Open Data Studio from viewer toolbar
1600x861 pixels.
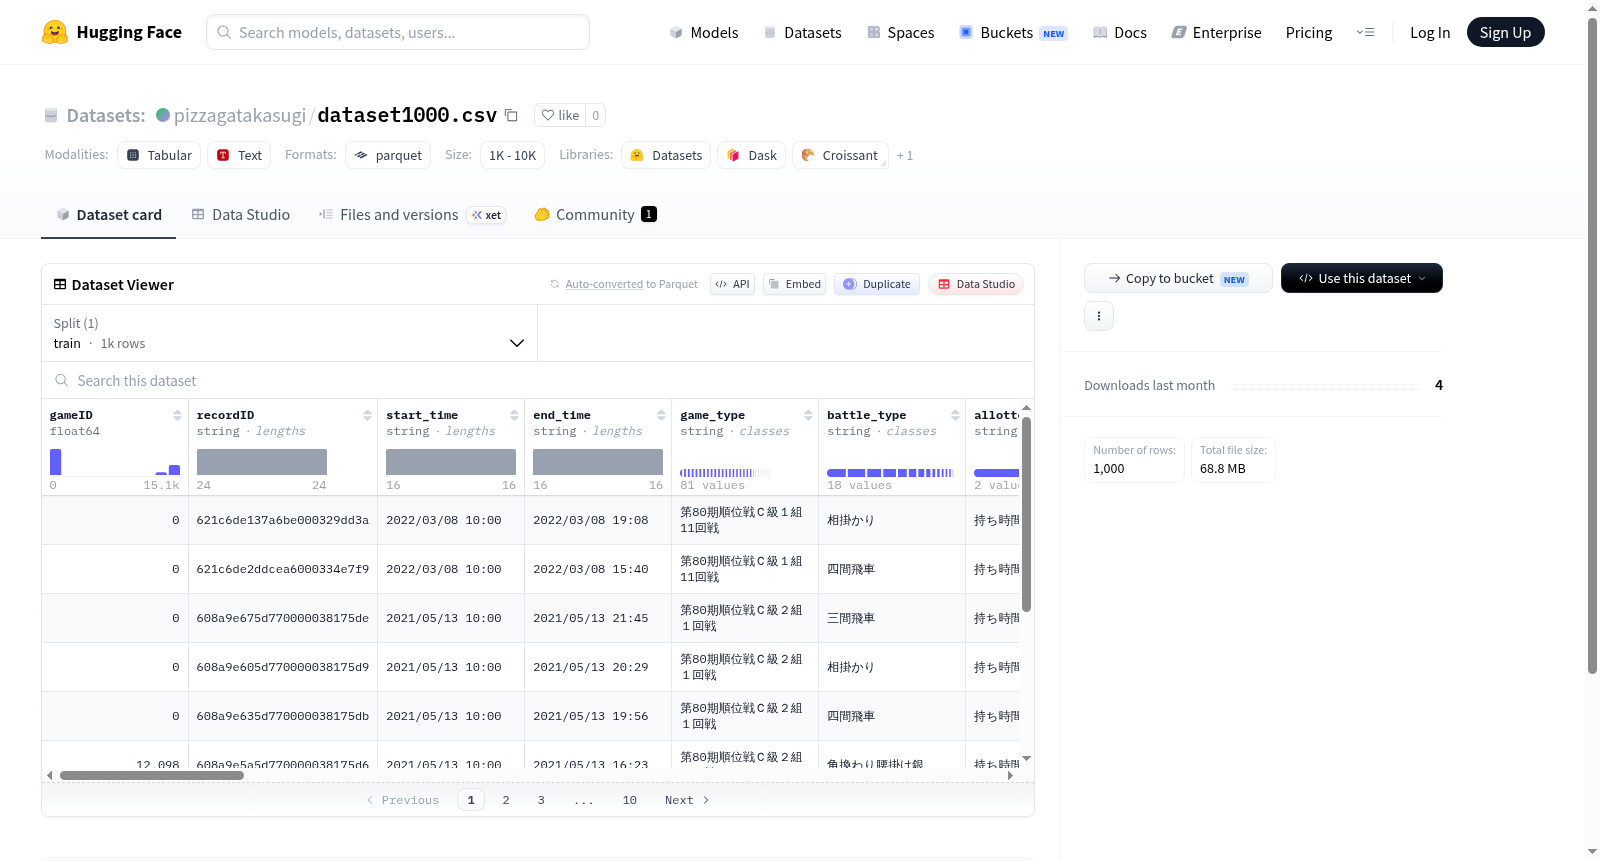point(976,284)
